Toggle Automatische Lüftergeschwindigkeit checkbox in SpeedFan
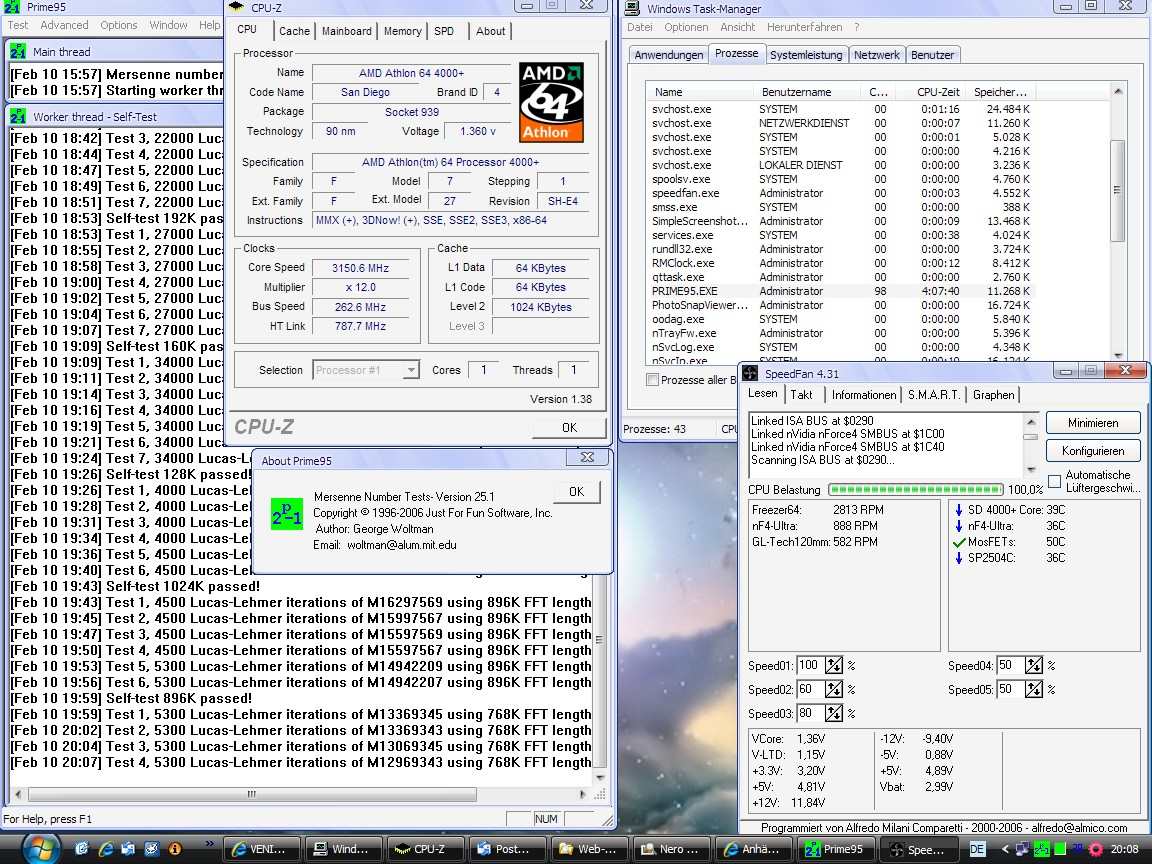Viewport: 1152px width, 864px height. click(x=1054, y=482)
